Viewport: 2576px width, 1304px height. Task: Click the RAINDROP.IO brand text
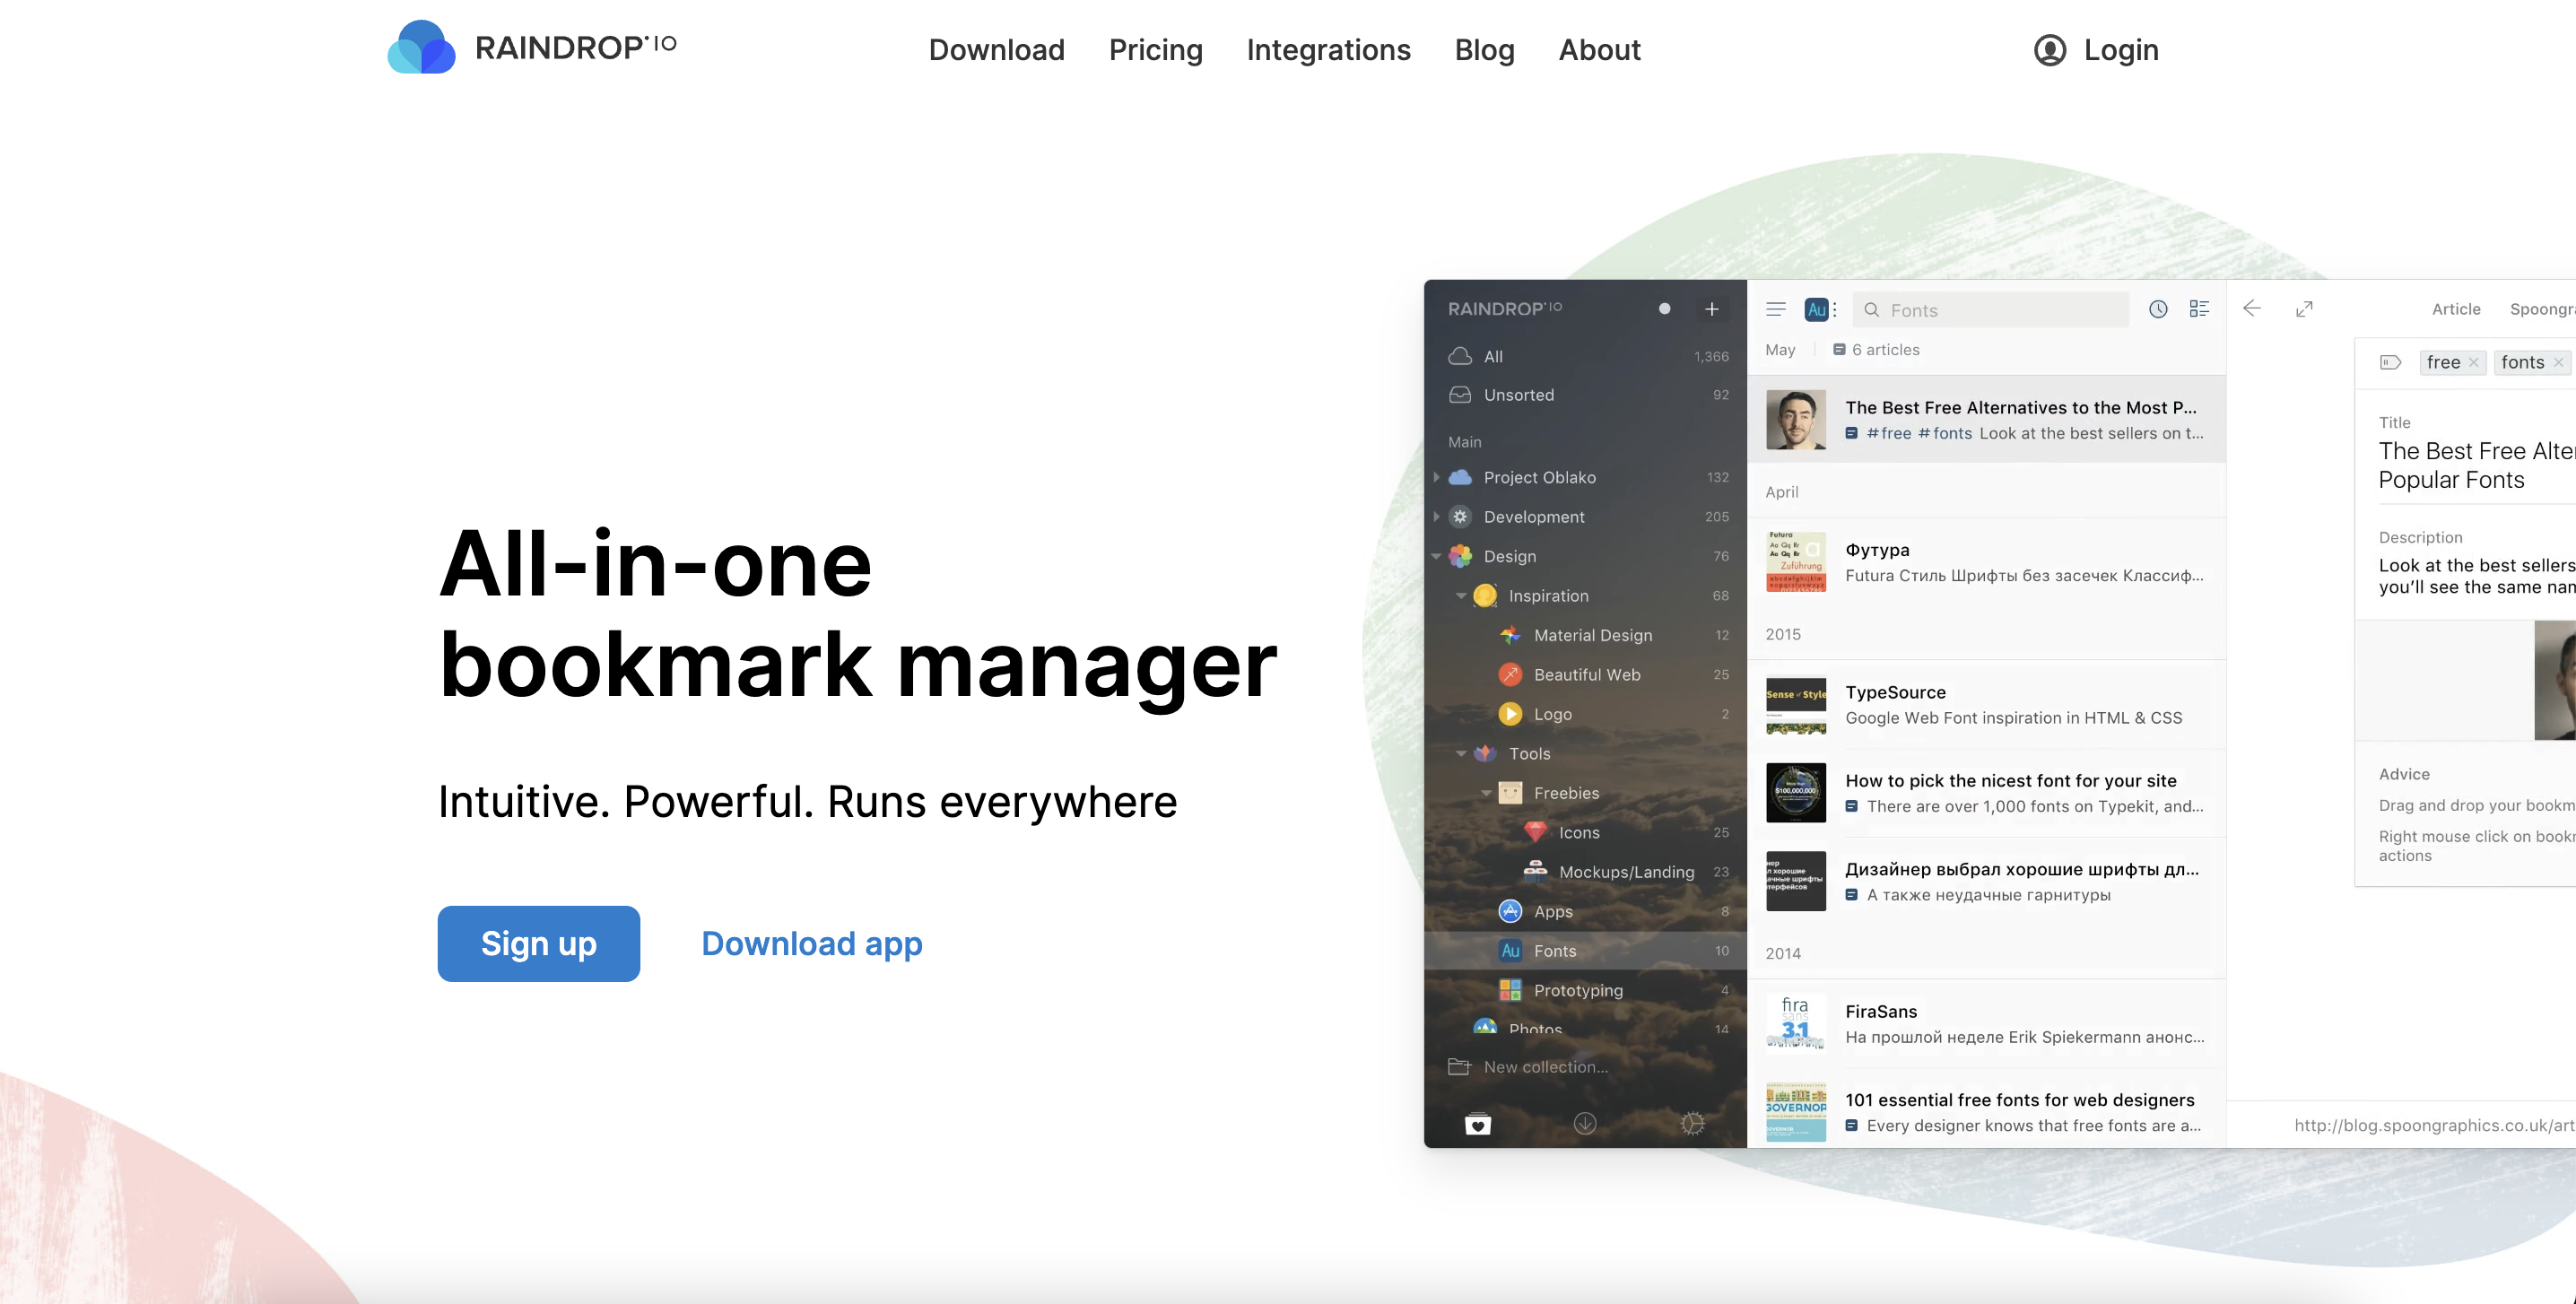(576, 47)
